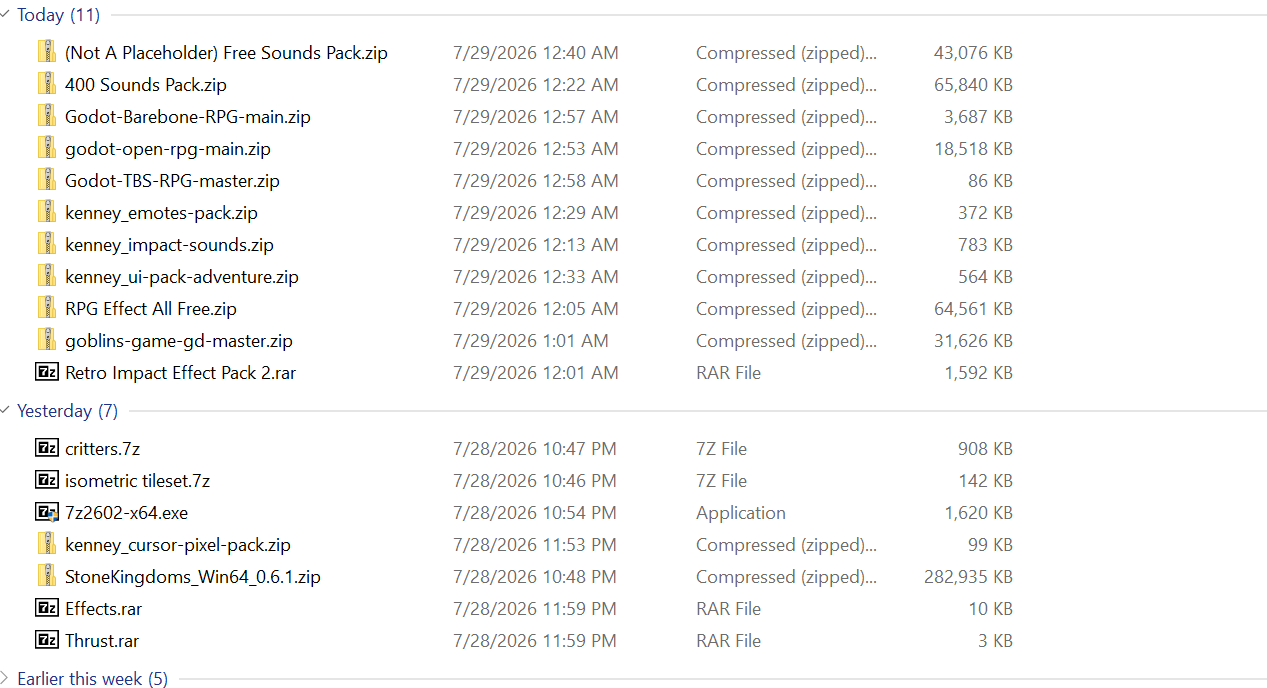Select the 7z2602-x64.exe application icon
The width and height of the screenshot is (1267, 688).
(x=47, y=512)
